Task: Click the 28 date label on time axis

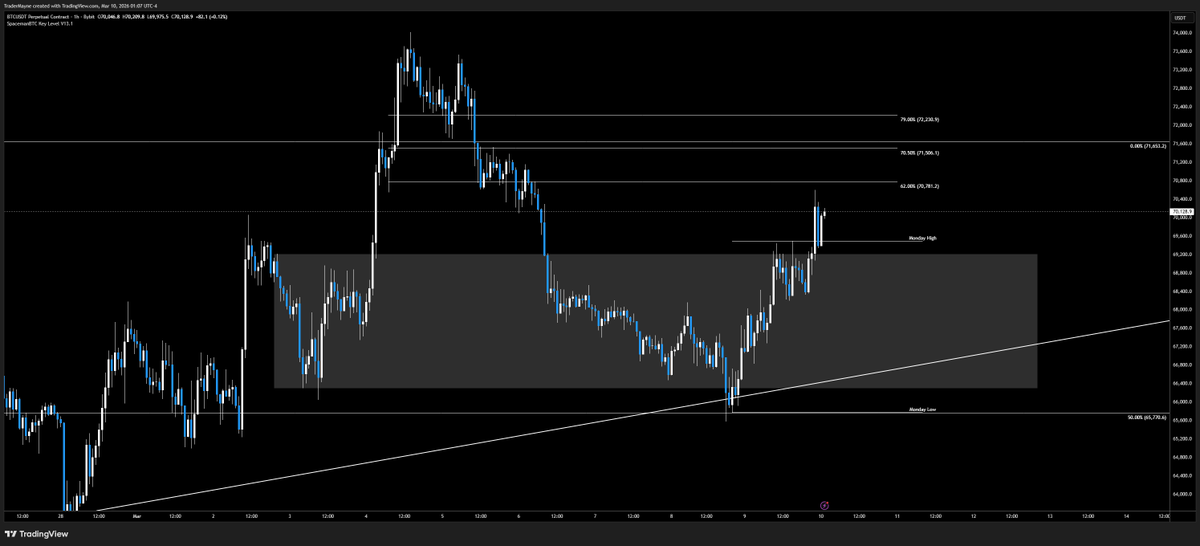Action: click(61, 517)
